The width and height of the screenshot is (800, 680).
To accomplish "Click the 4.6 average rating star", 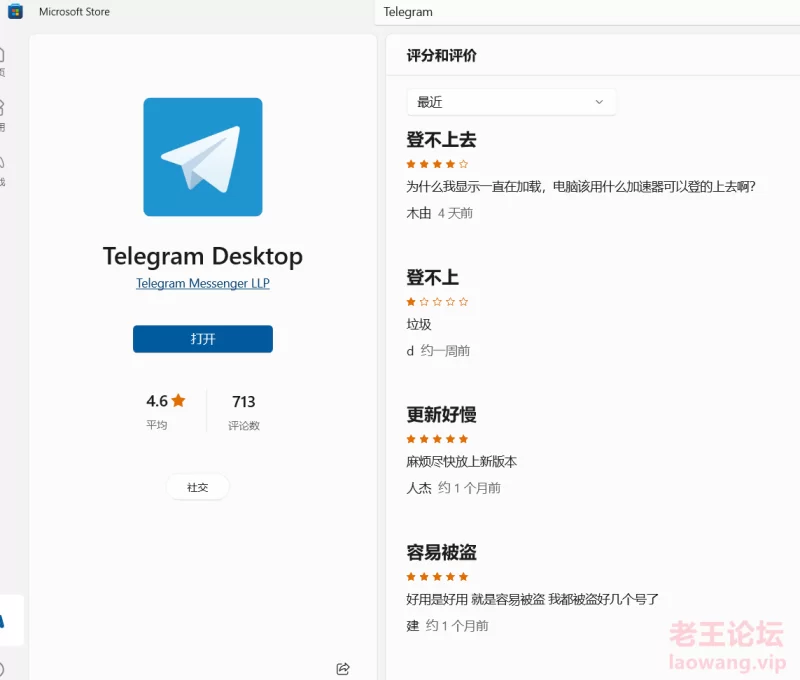I will click(x=178, y=400).
